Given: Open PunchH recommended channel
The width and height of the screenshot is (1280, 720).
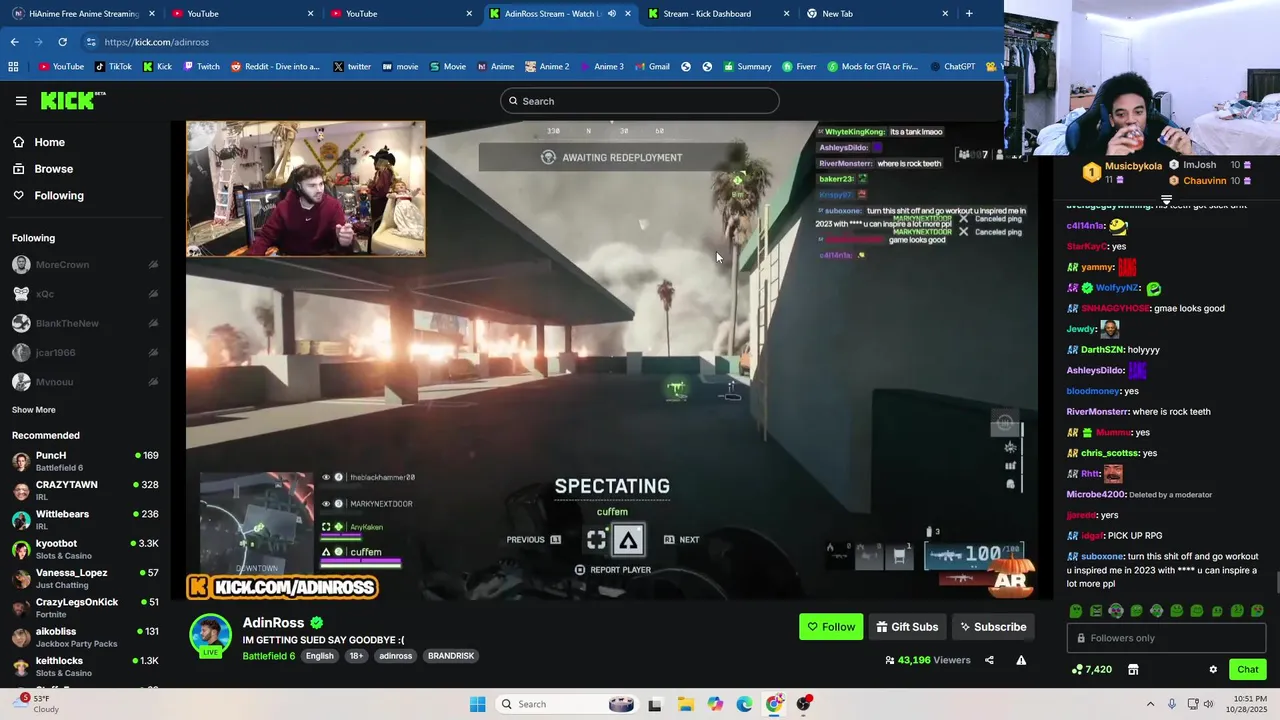Looking at the screenshot, I should click(85, 461).
